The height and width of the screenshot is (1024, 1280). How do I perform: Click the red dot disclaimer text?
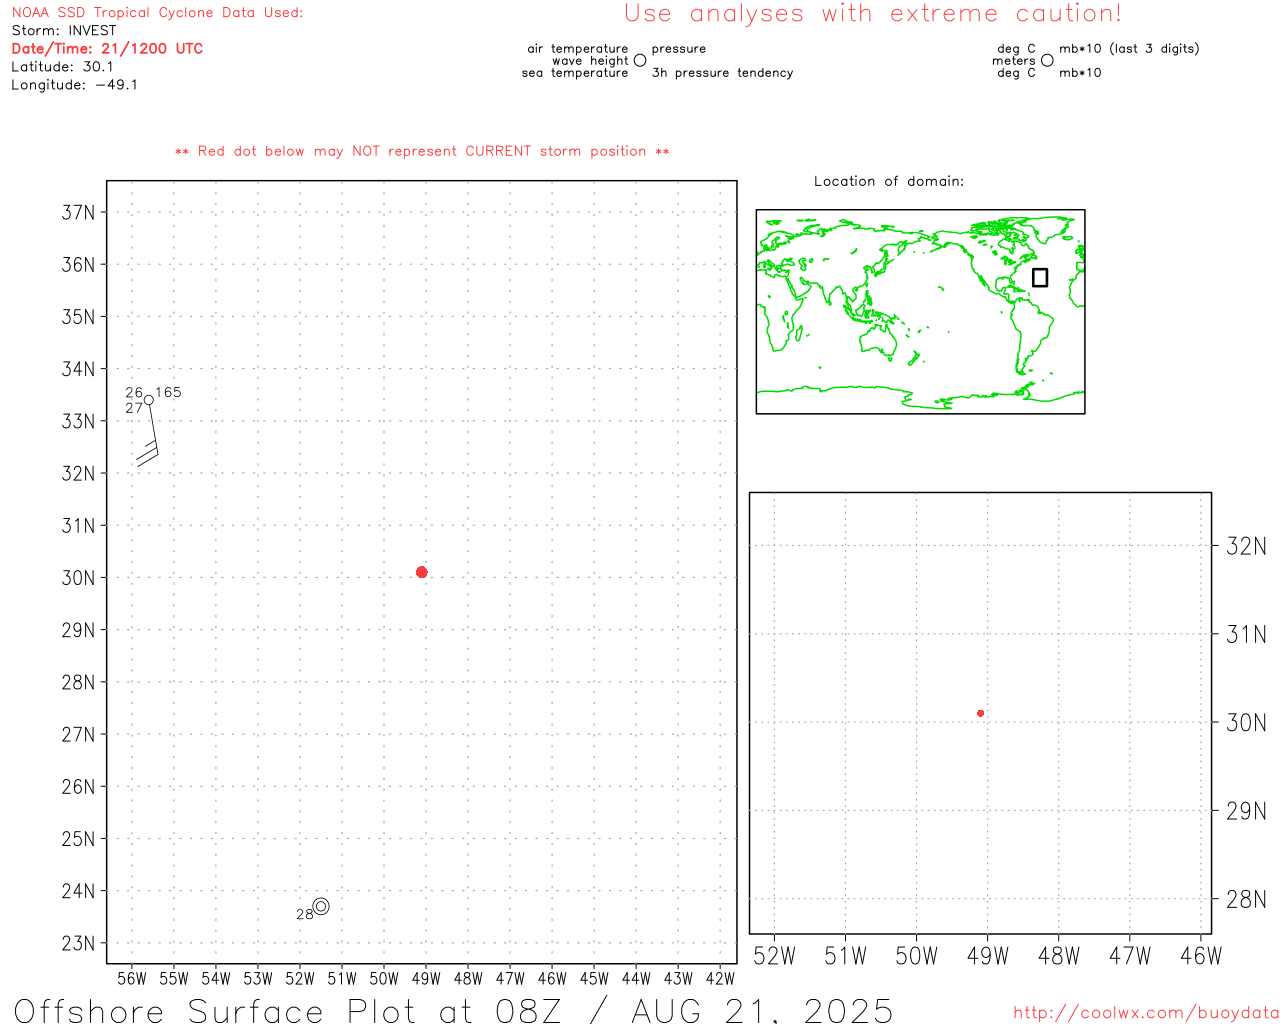pos(422,151)
